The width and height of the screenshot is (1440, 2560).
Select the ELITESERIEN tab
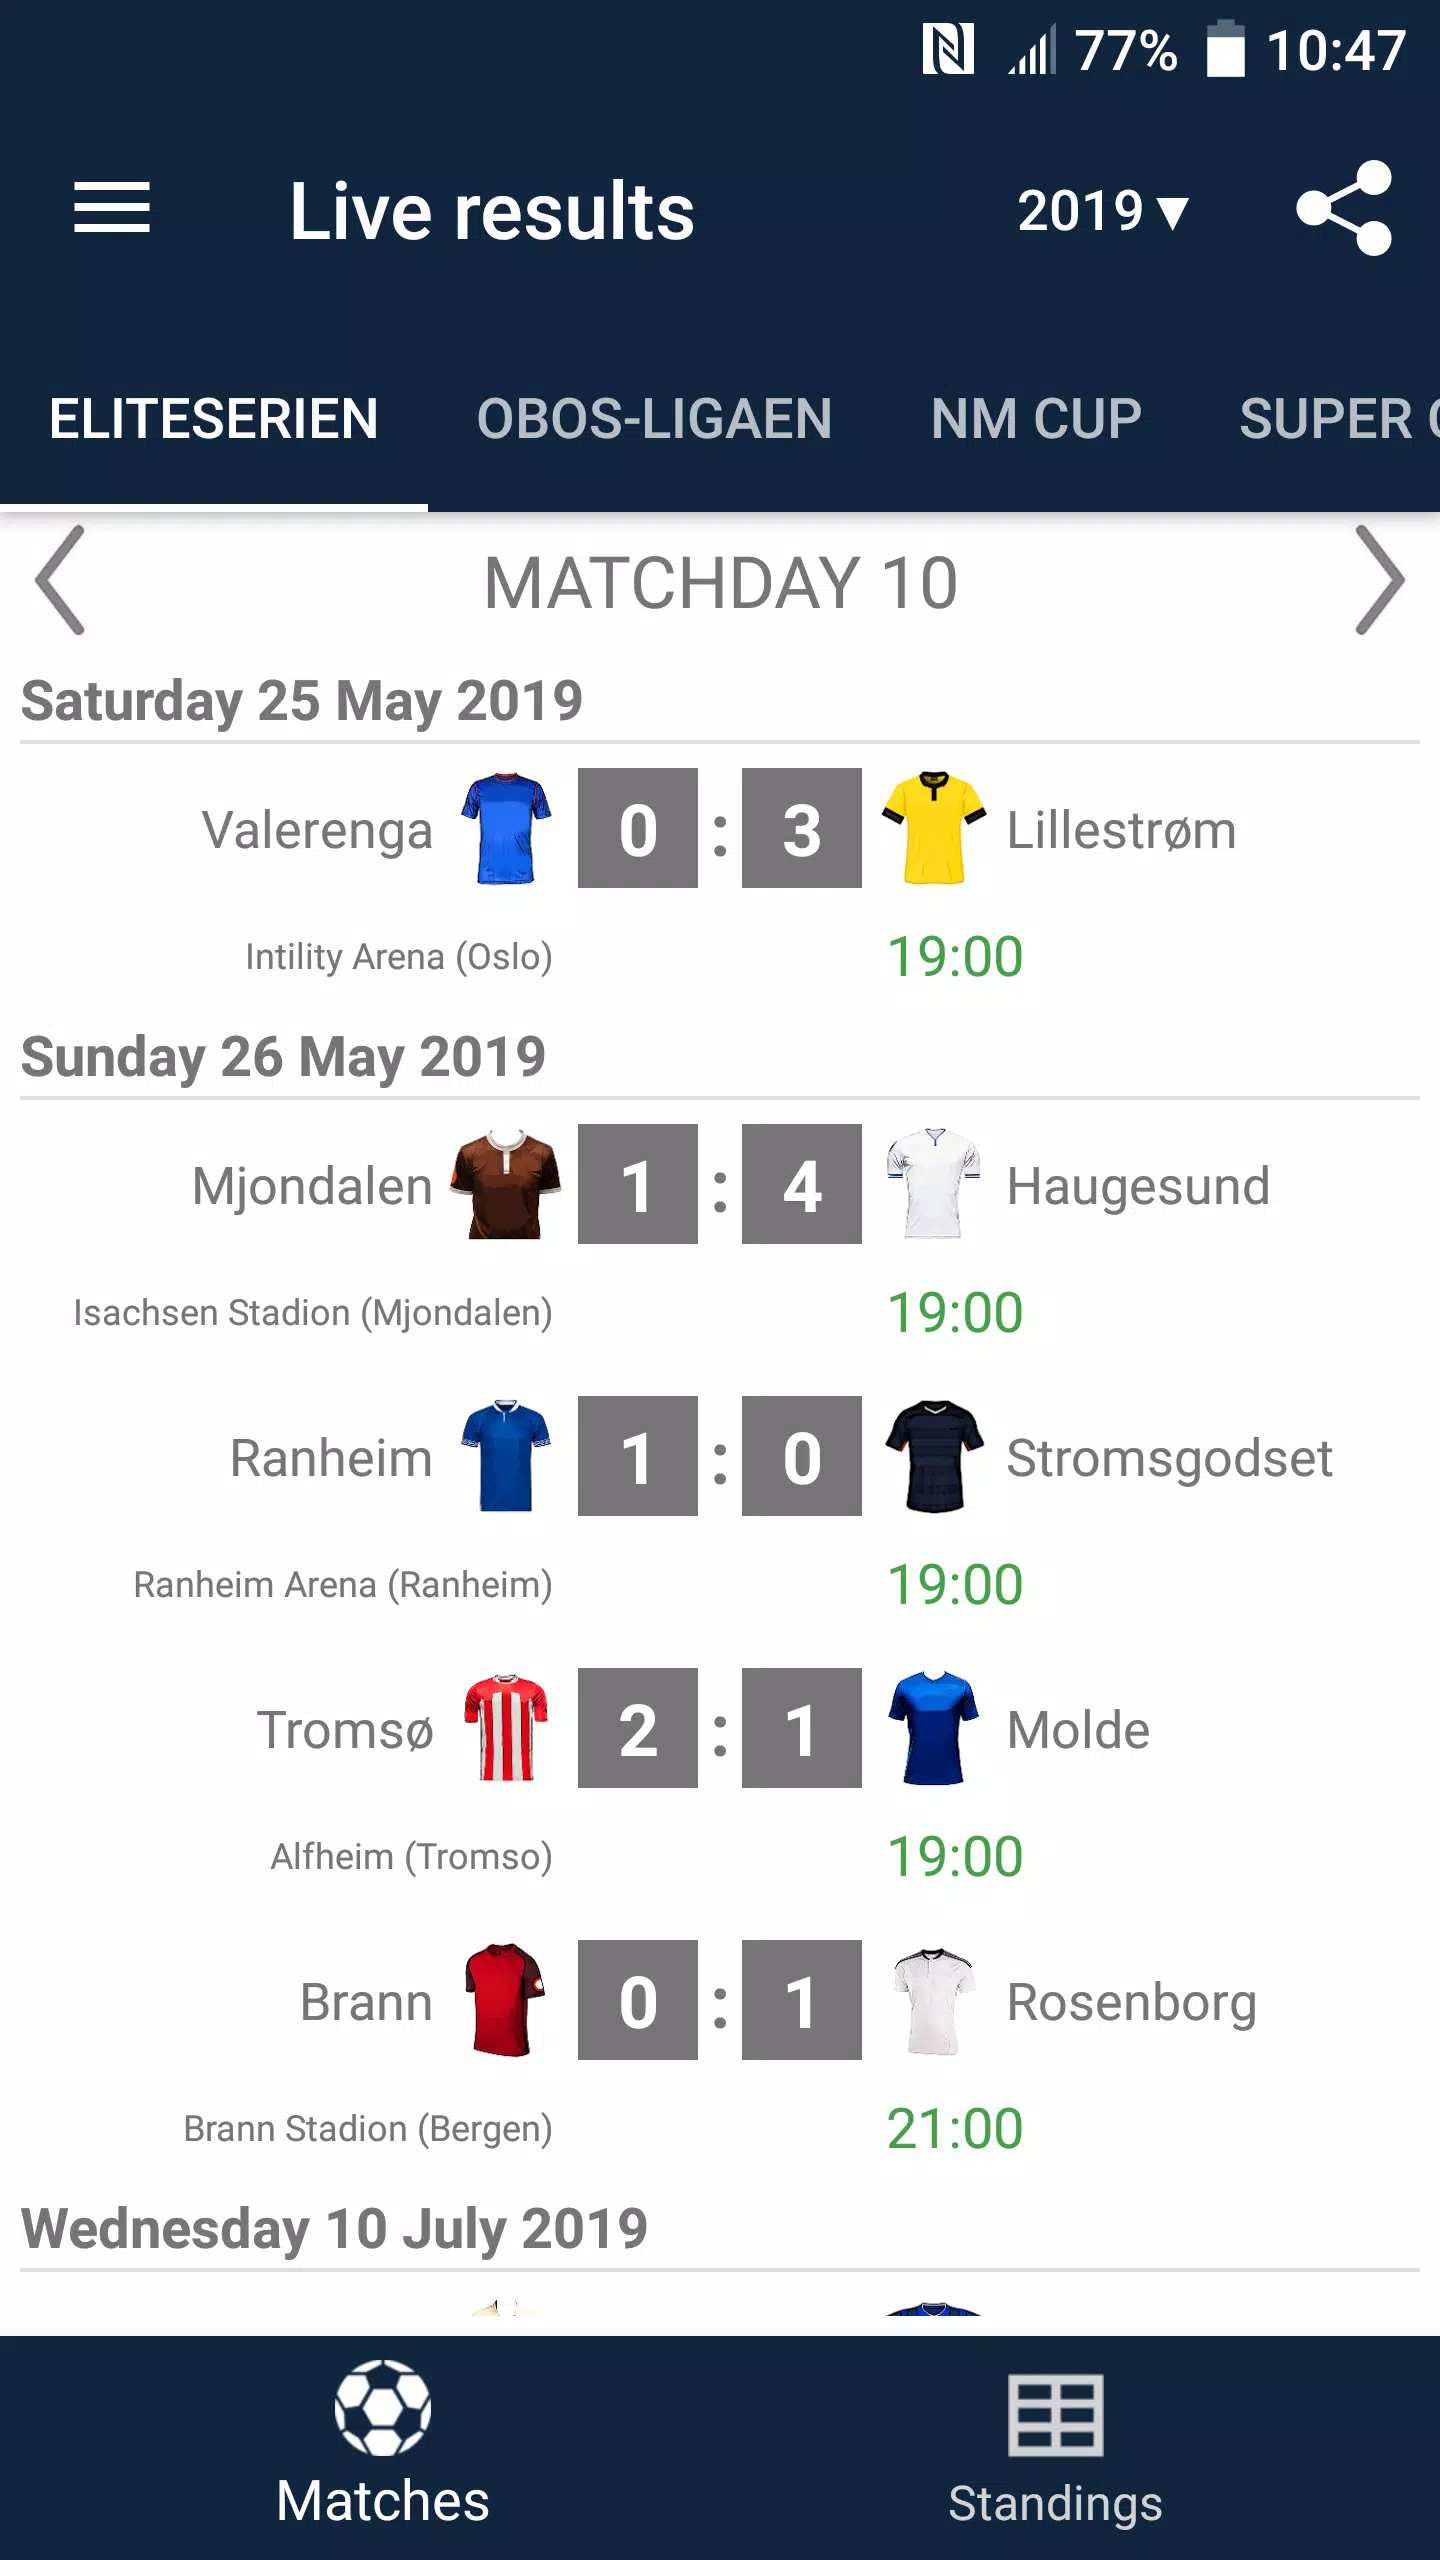tap(214, 418)
